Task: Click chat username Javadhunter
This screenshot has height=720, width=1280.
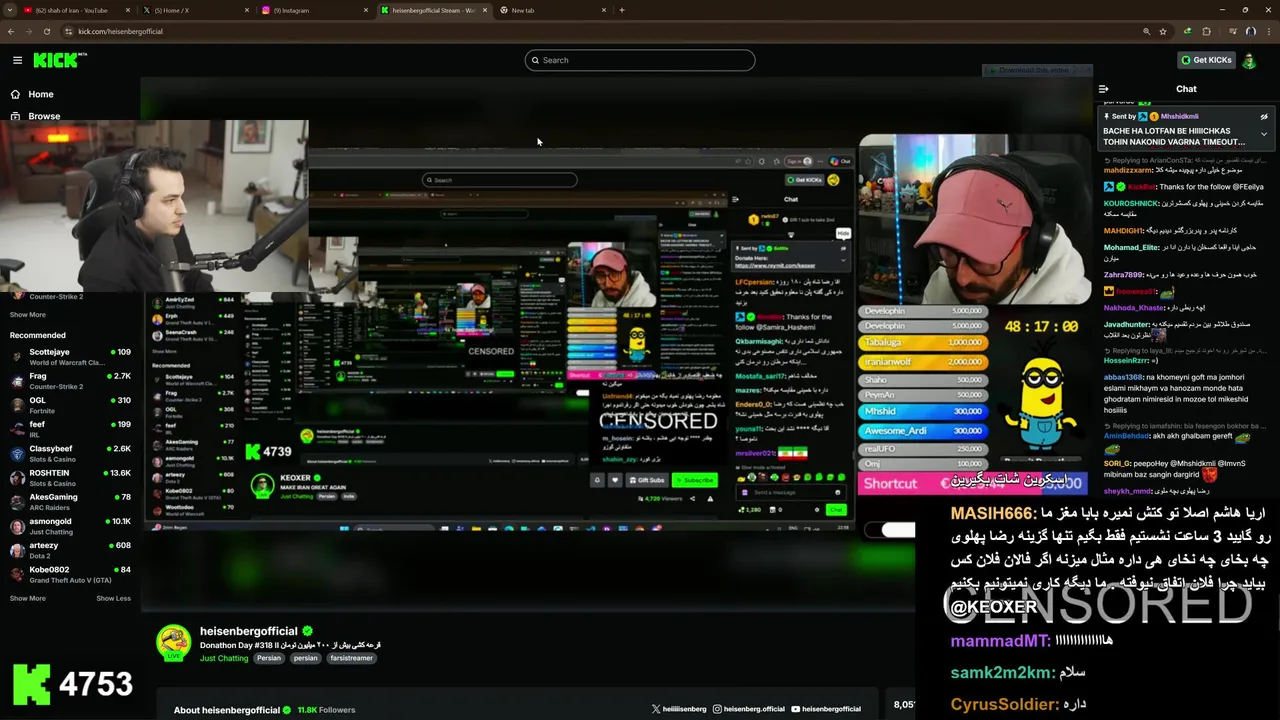Action: pos(1127,324)
